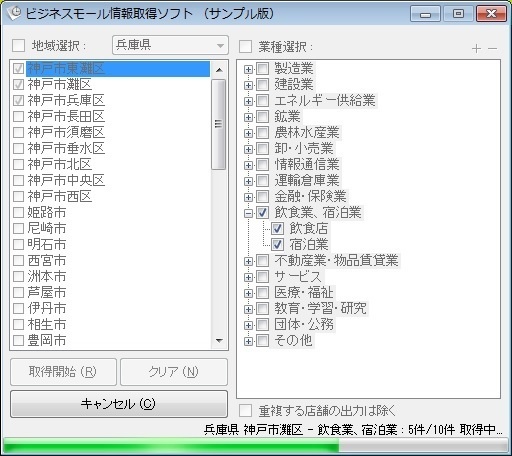The height and width of the screenshot is (456, 512).
Task: Expand the エネルギー供給業 node
Action: click(x=248, y=101)
